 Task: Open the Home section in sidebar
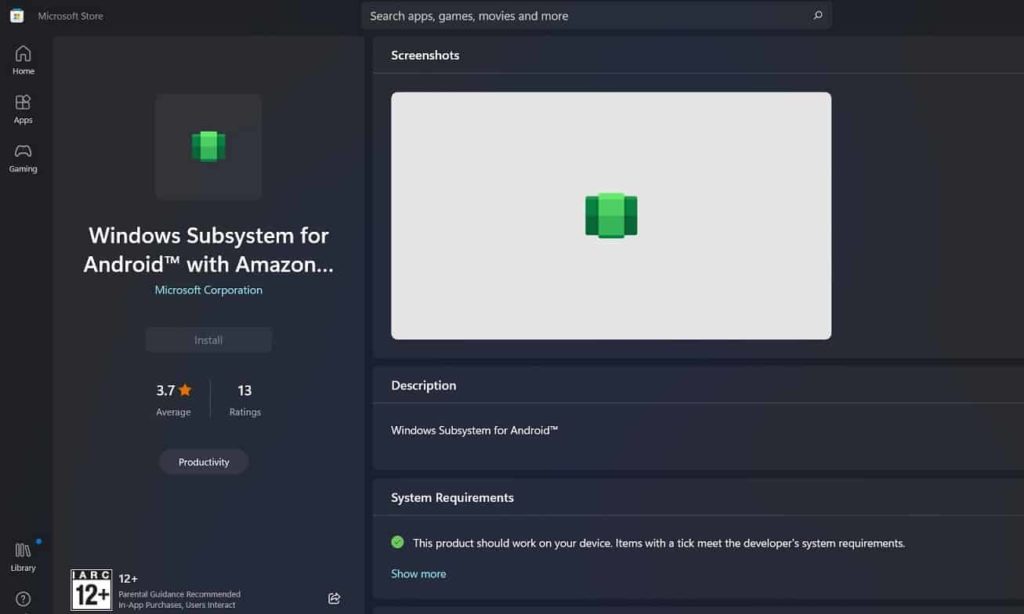(23, 60)
